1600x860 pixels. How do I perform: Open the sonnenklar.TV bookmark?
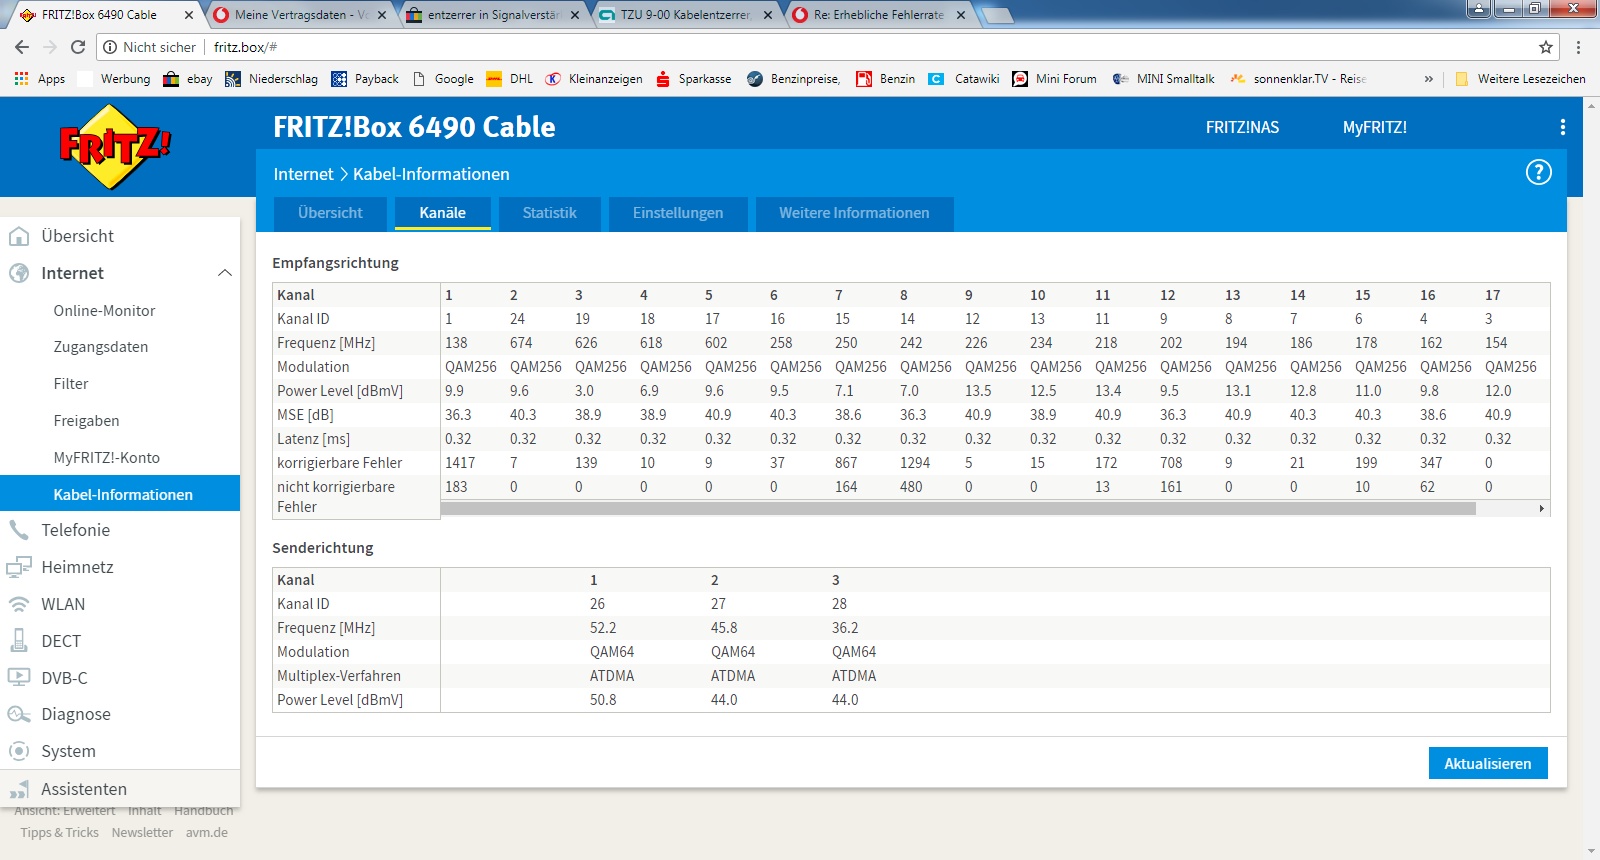tap(1298, 79)
